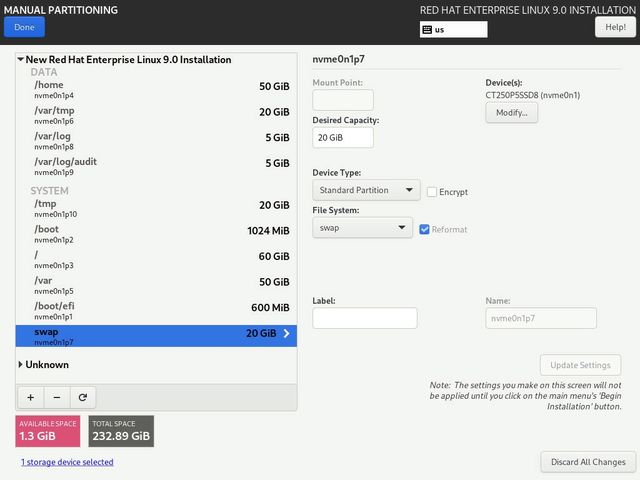The height and width of the screenshot is (480, 640).
Task: Click the Done button
Action: point(24,27)
